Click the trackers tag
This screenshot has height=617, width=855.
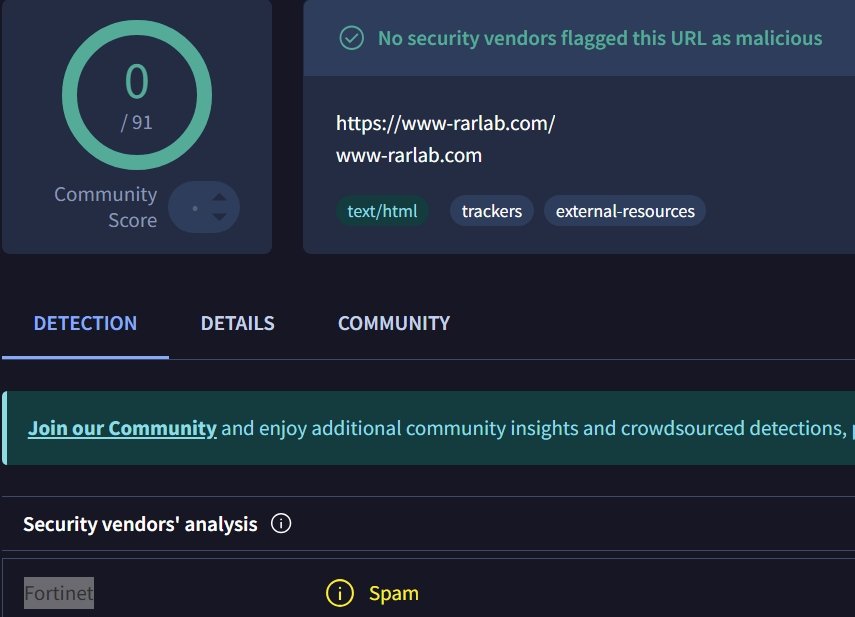tap(492, 211)
